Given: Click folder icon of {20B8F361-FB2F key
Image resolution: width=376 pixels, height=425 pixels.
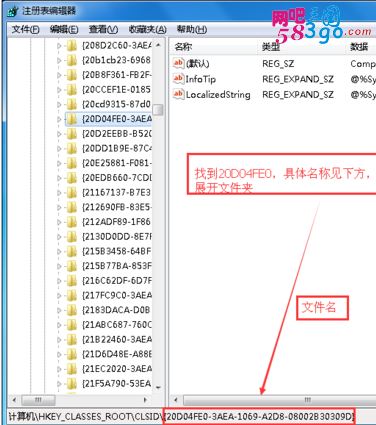Looking at the screenshot, I should 71,75.
